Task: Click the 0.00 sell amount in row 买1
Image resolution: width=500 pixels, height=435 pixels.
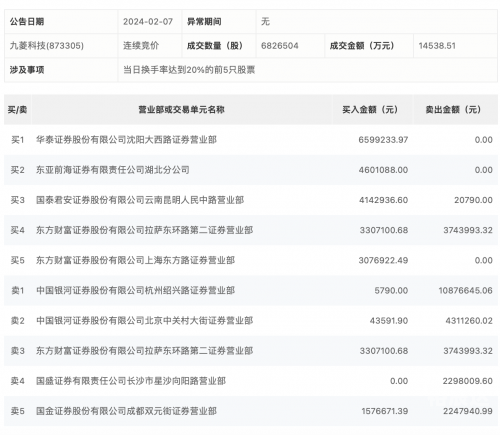Action: (x=484, y=140)
